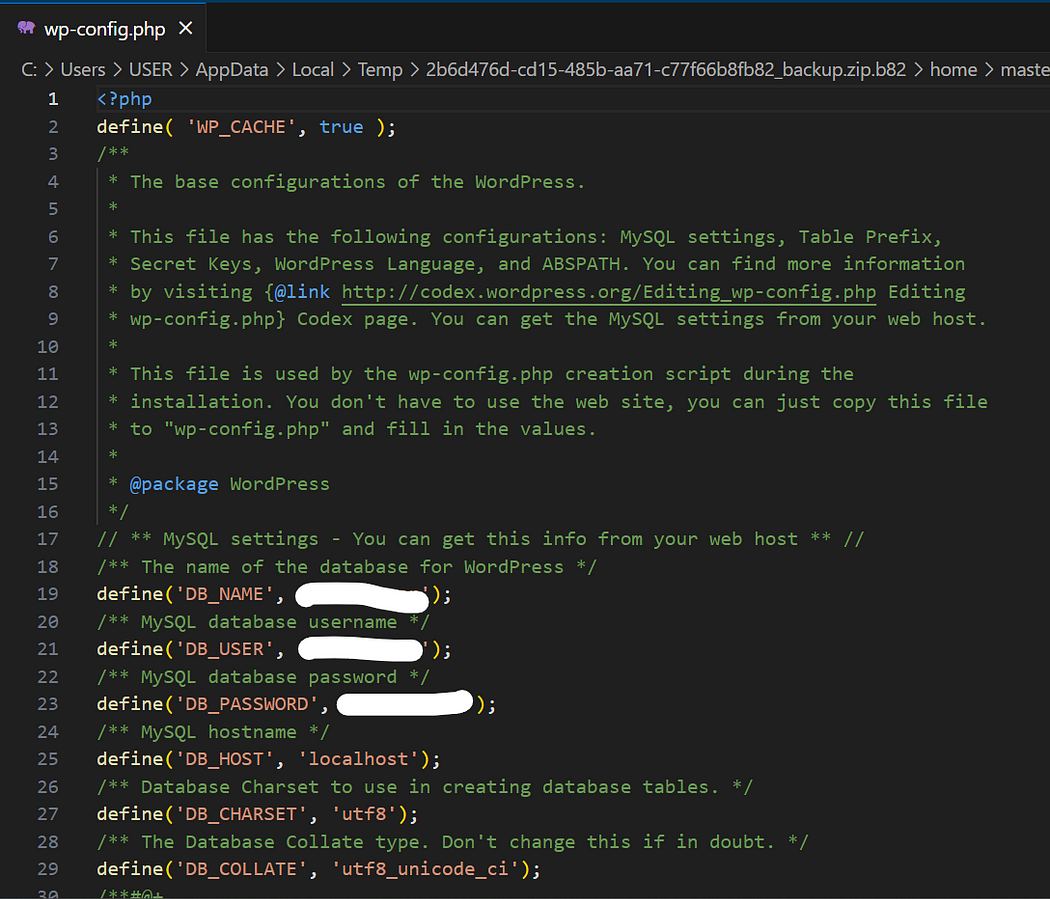Open the USER breadcrumb segment

point(151,70)
